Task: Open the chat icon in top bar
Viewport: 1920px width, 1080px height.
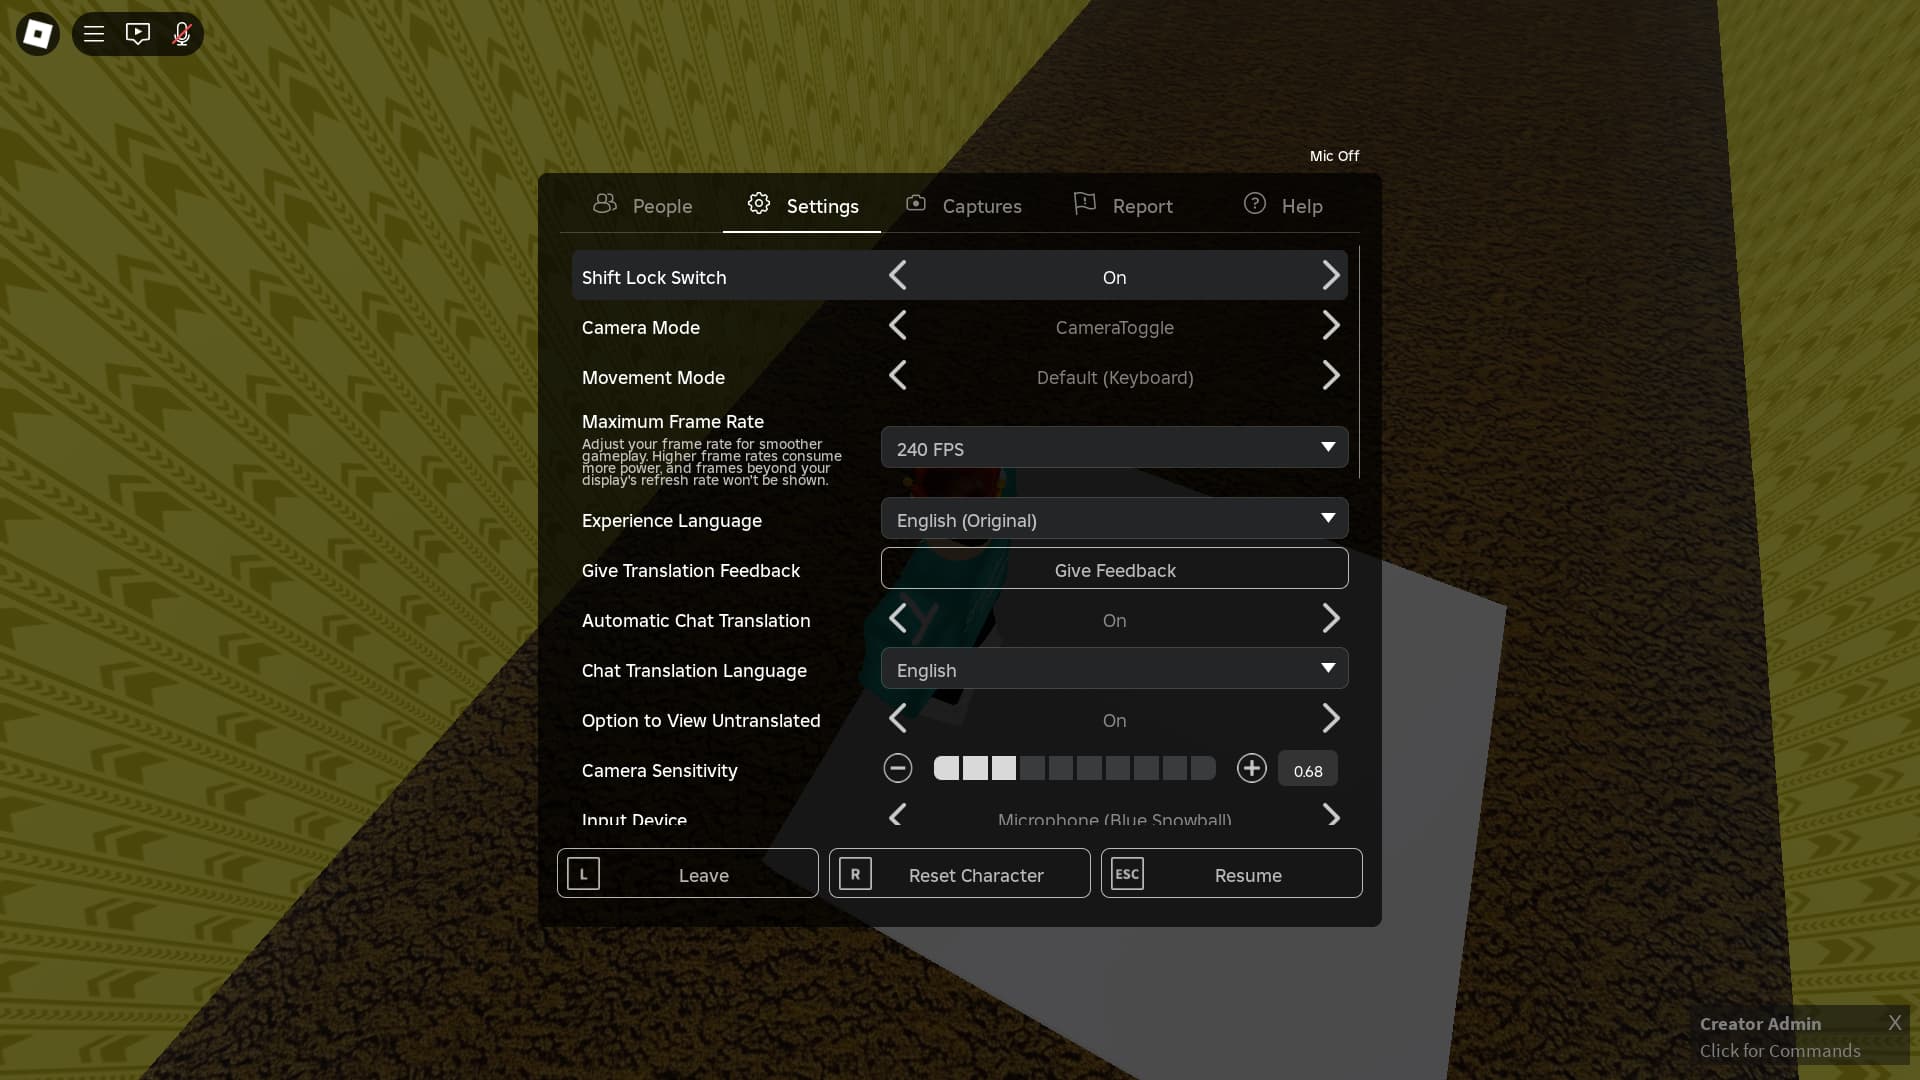Action: (137, 33)
